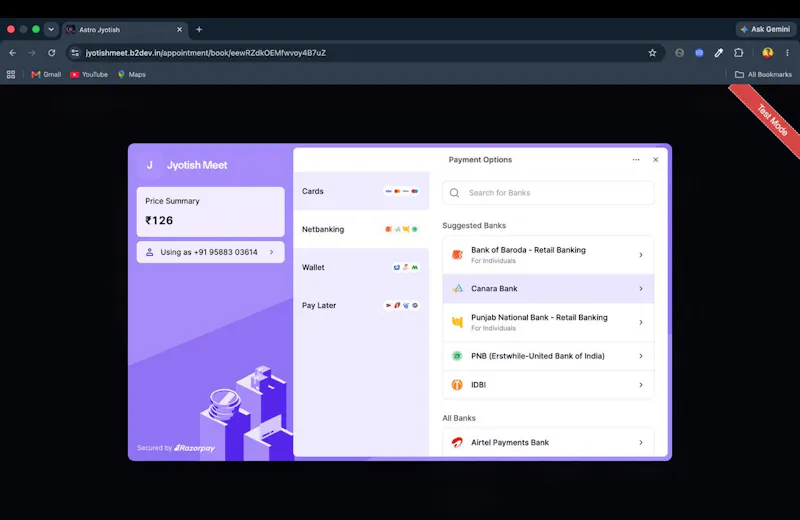
Task: Expand the Airtel Payments Bank row chevron
Action: click(641, 442)
